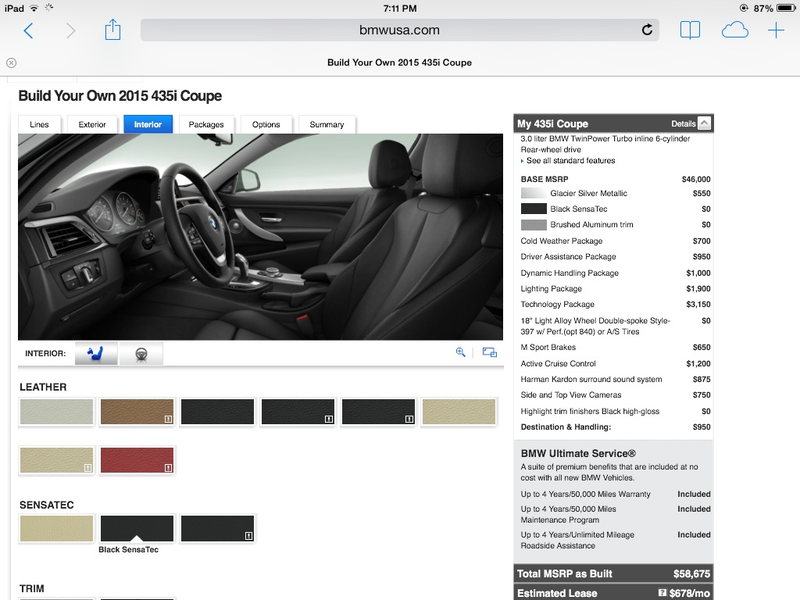
Task: Choose the red leather swatch
Action: coord(137,460)
